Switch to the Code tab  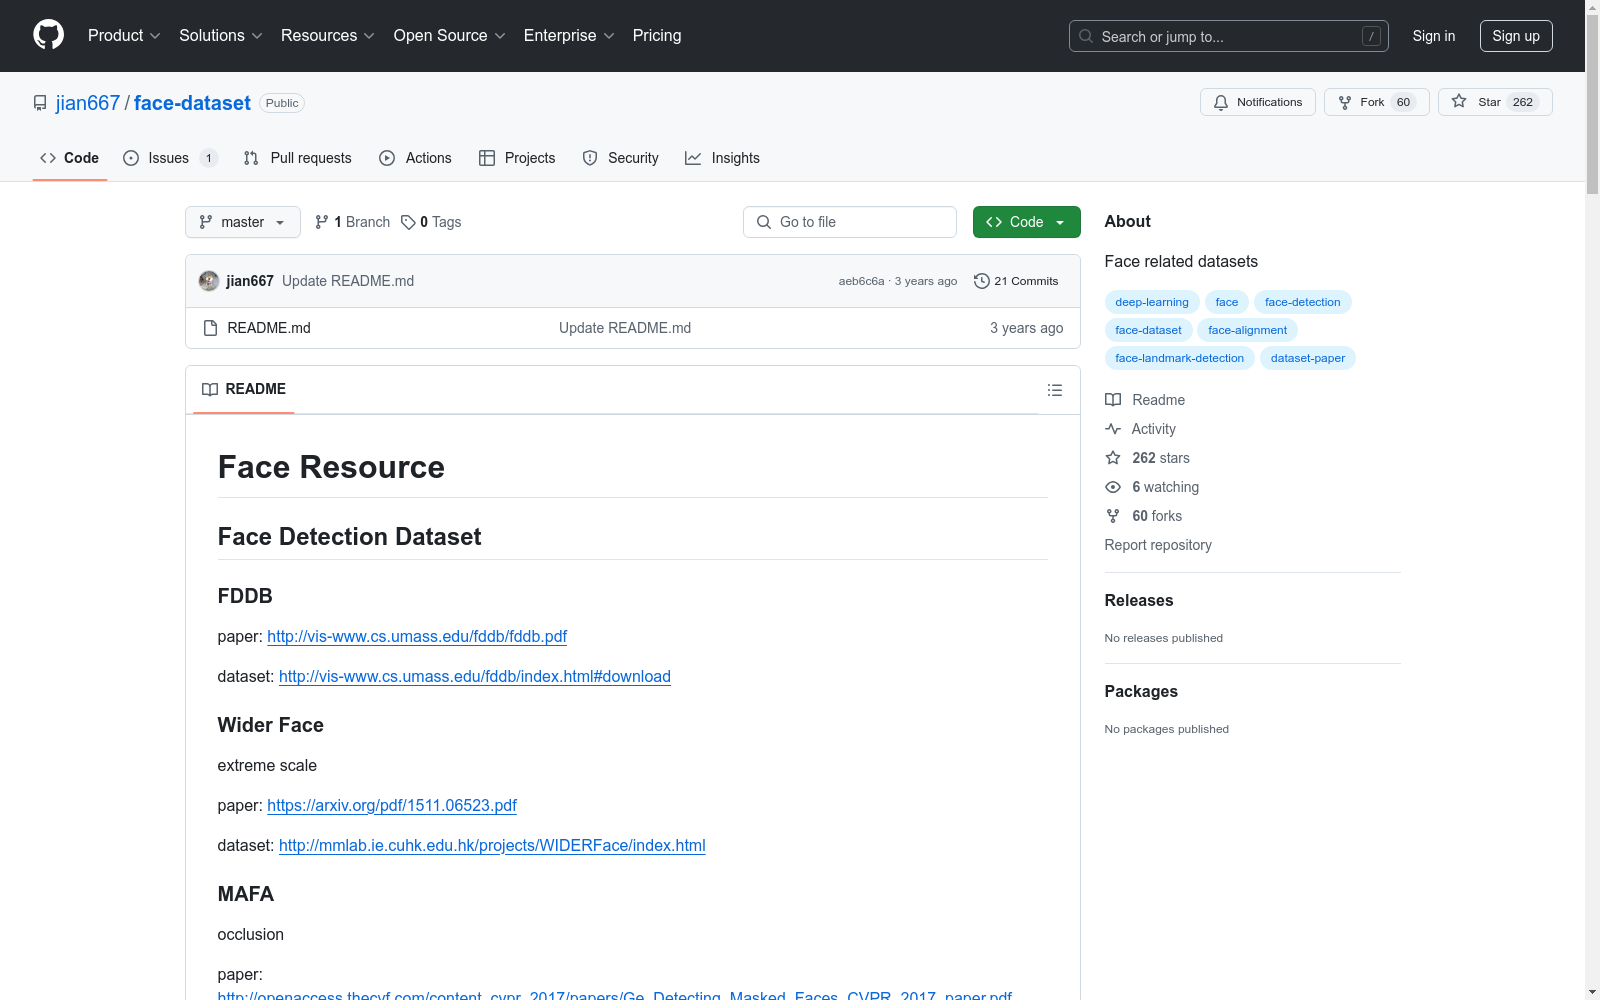point(70,158)
